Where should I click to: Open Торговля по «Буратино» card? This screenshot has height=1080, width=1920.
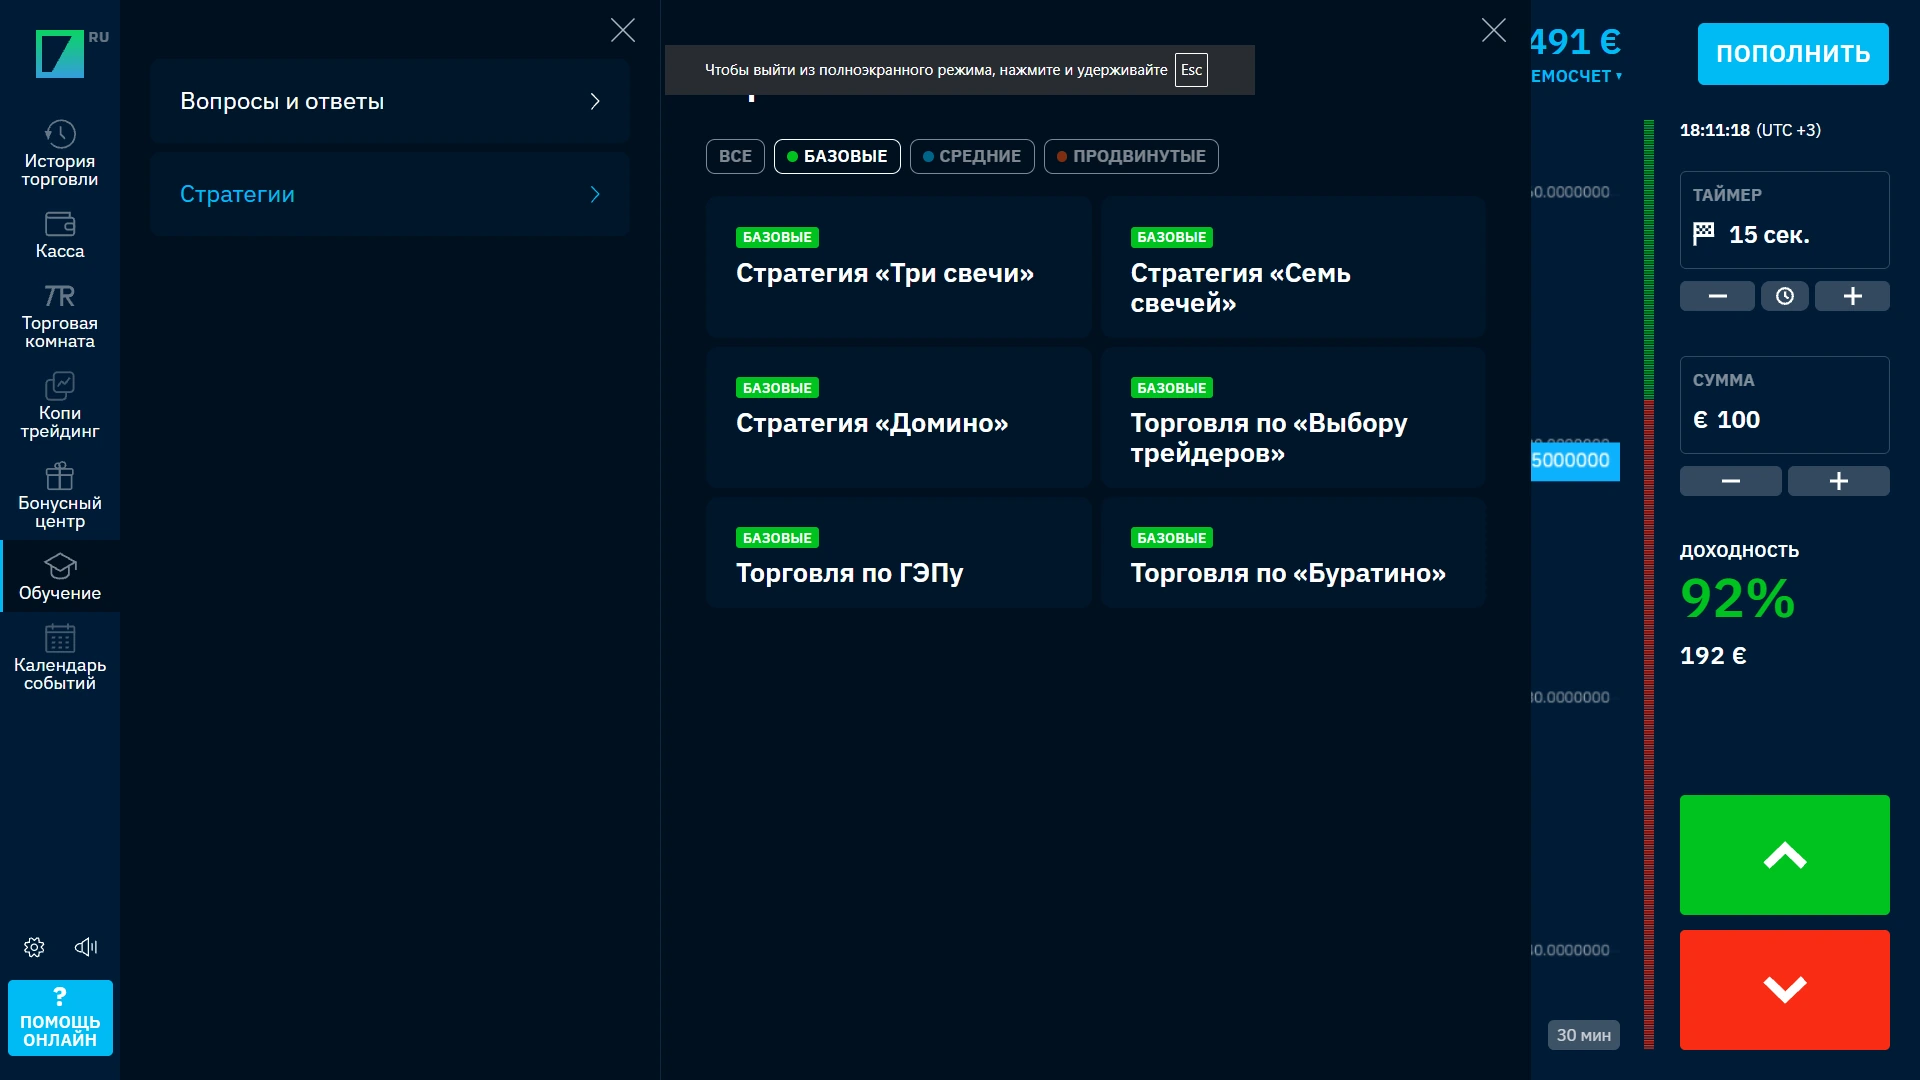tap(1293, 552)
